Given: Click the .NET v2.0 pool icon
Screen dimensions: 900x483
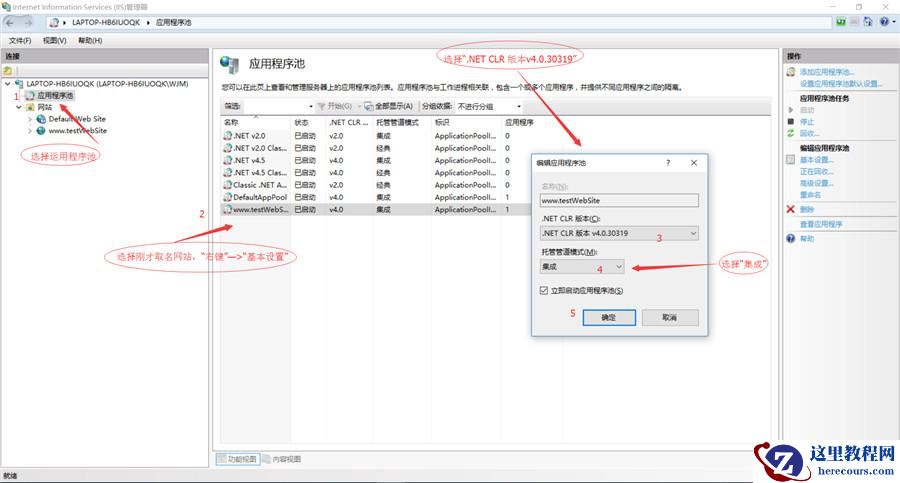Looking at the screenshot, I should pyautogui.click(x=228, y=136).
